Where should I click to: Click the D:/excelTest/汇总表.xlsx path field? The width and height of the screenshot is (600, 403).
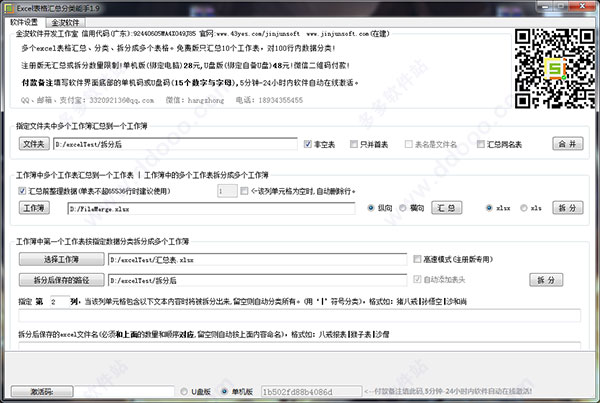pos(258,260)
